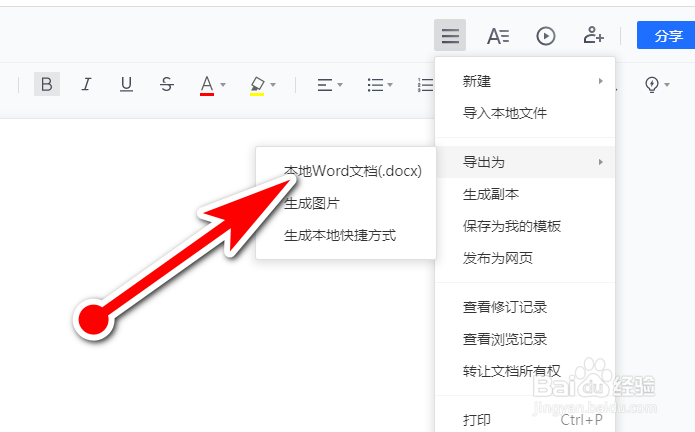
Task: Apply yellow highlight color
Action: click(x=257, y=85)
